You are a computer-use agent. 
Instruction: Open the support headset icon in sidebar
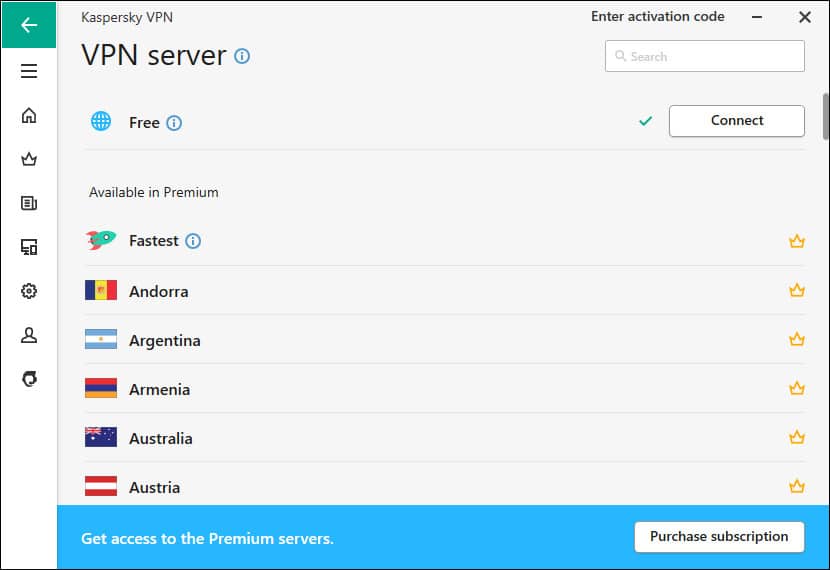(x=29, y=378)
